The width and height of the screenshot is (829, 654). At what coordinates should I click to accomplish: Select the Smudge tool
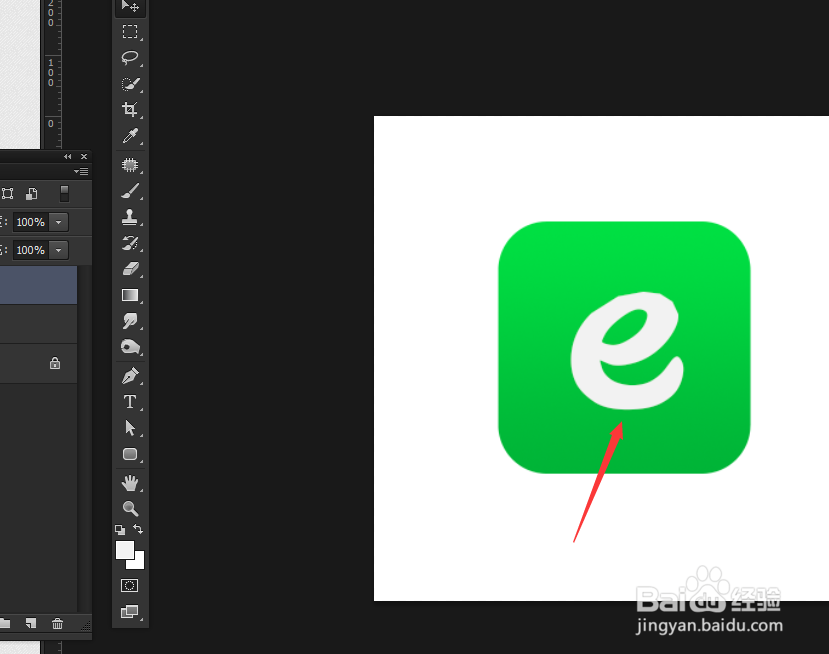tap(130, 320)
